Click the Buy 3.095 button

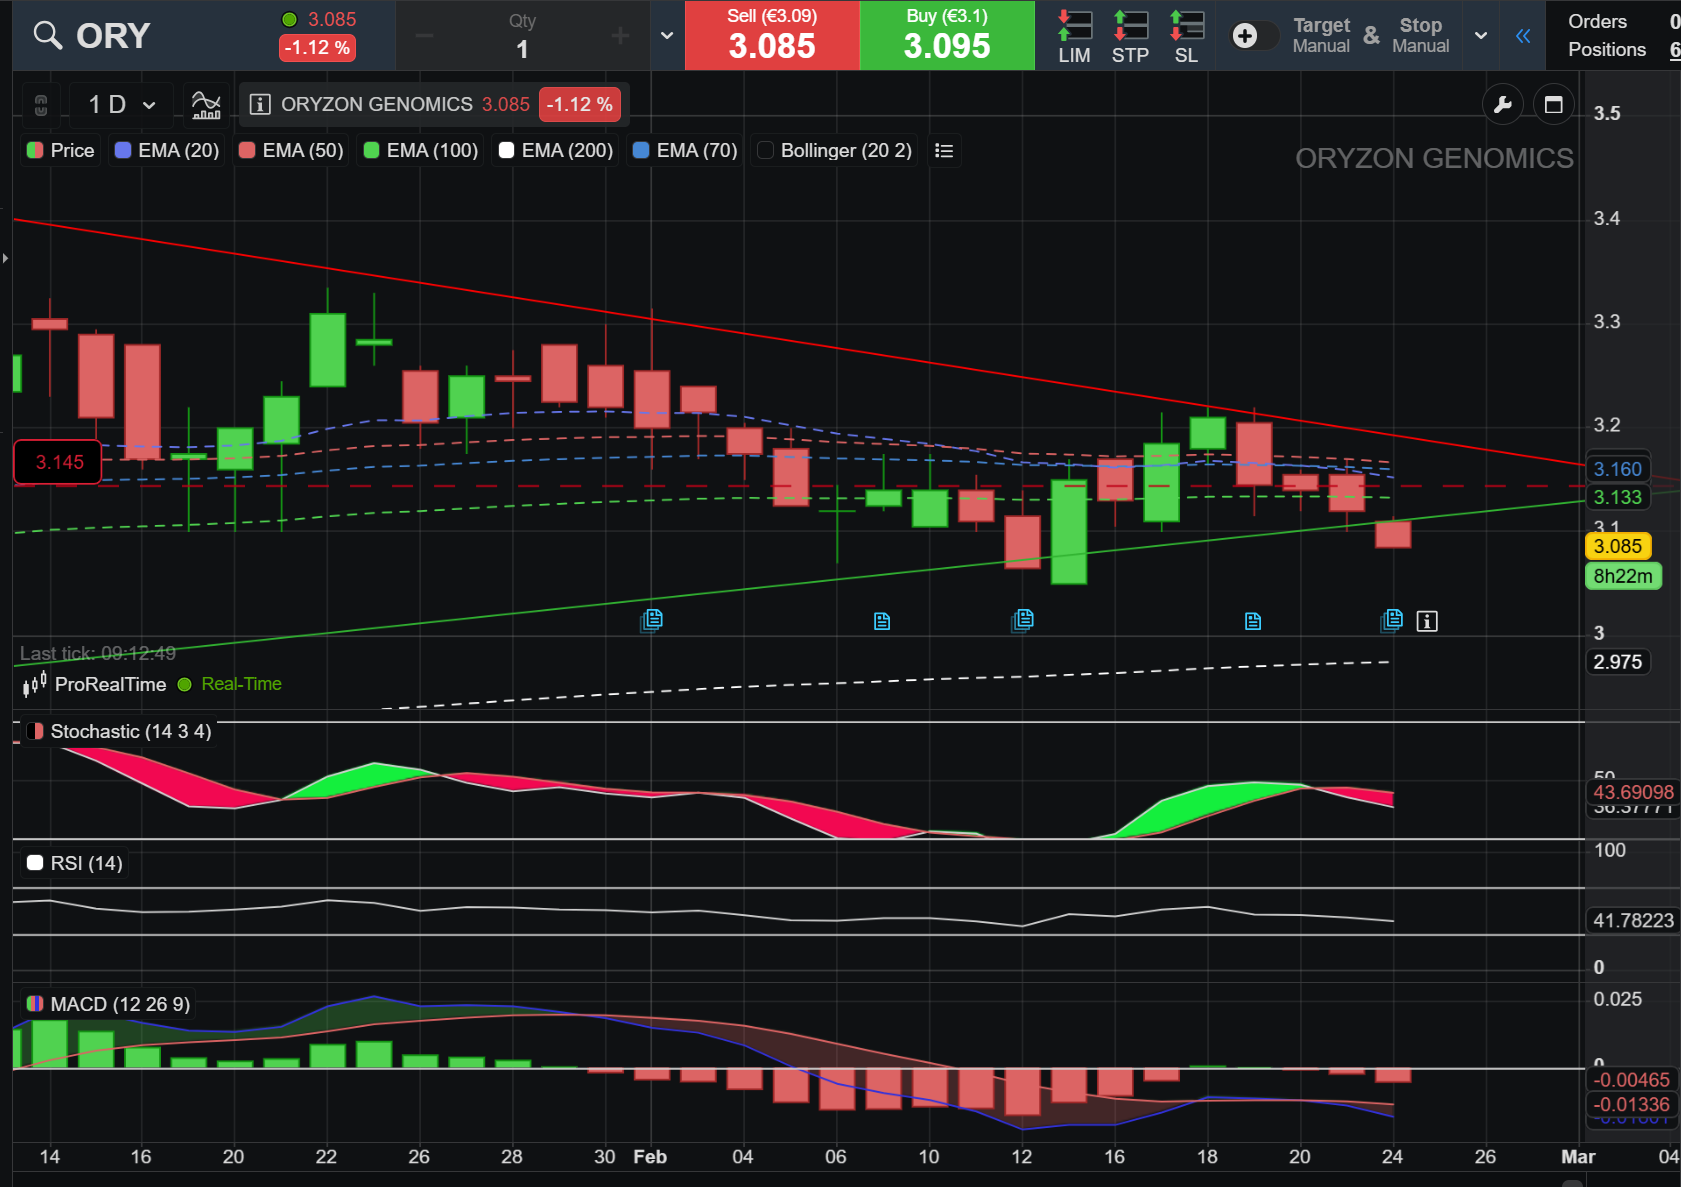click(947, 35)
